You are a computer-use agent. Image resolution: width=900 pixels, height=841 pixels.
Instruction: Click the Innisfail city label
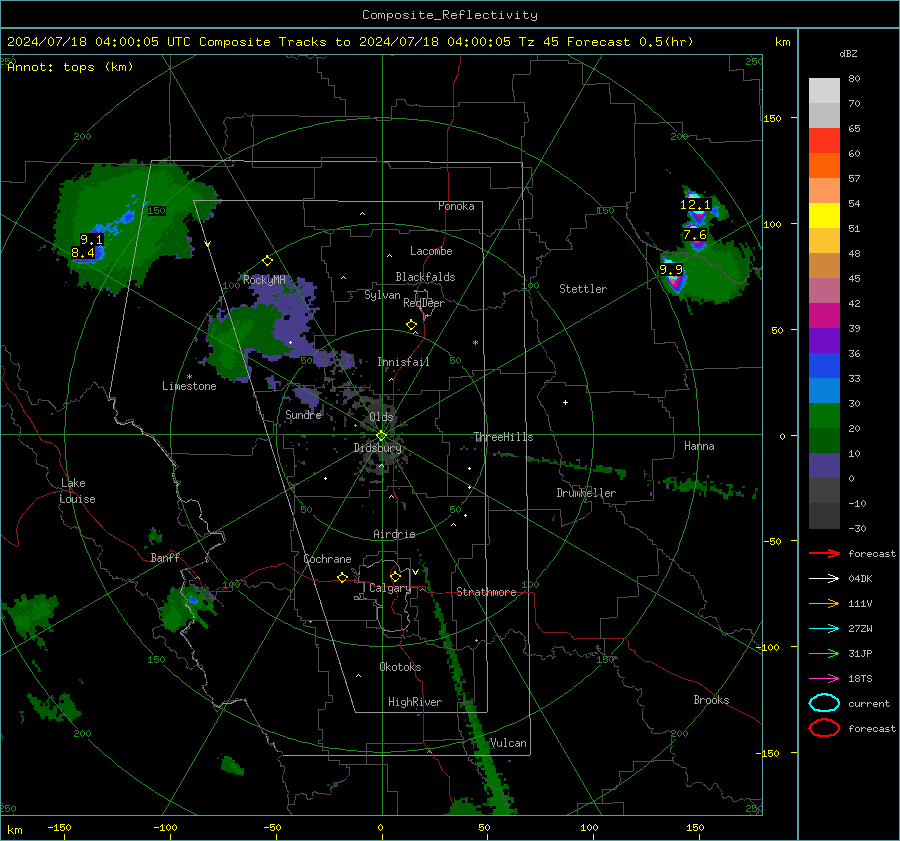(x=404, y=362)
